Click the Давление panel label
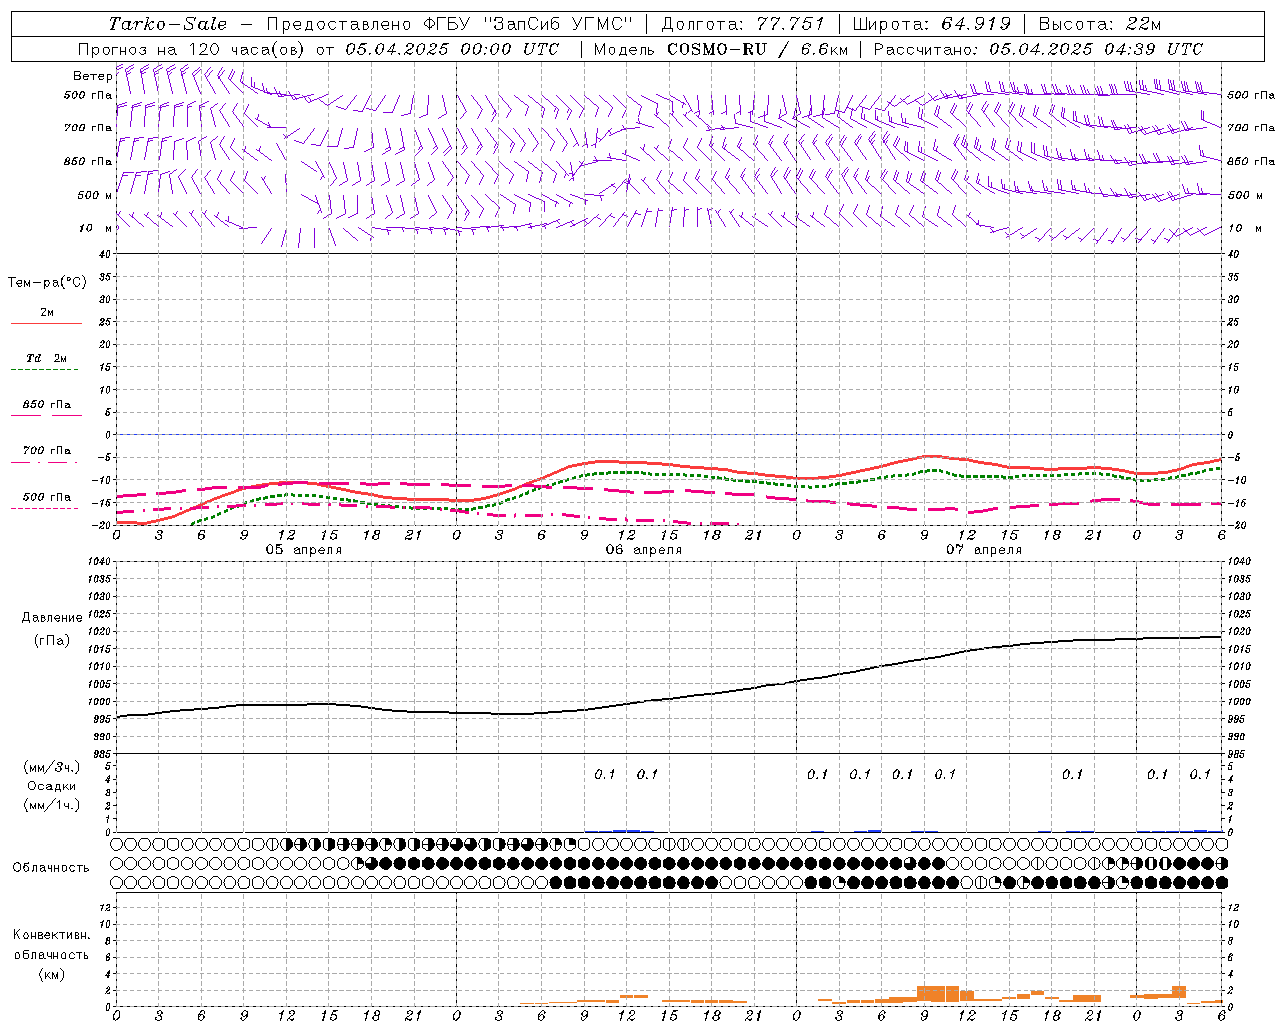This screenshot has width=1280, height=1024. pyautogui.click(x=52, y=618)
